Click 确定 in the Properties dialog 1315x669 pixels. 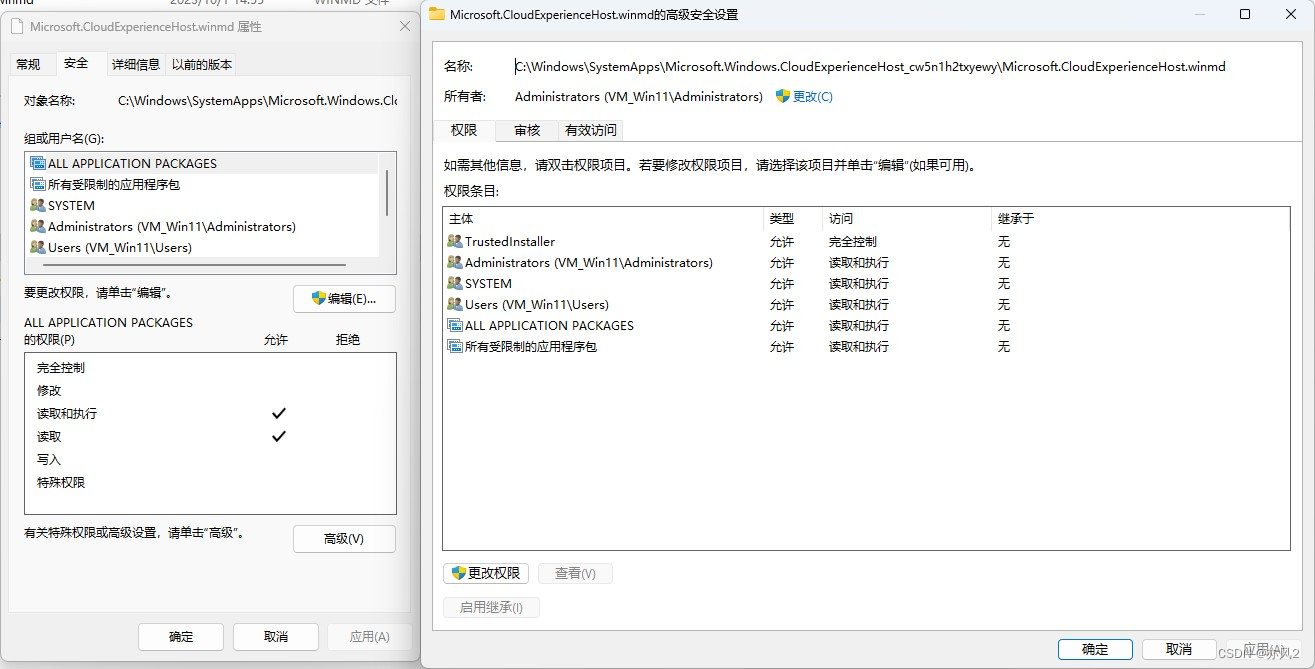point(181,636)
